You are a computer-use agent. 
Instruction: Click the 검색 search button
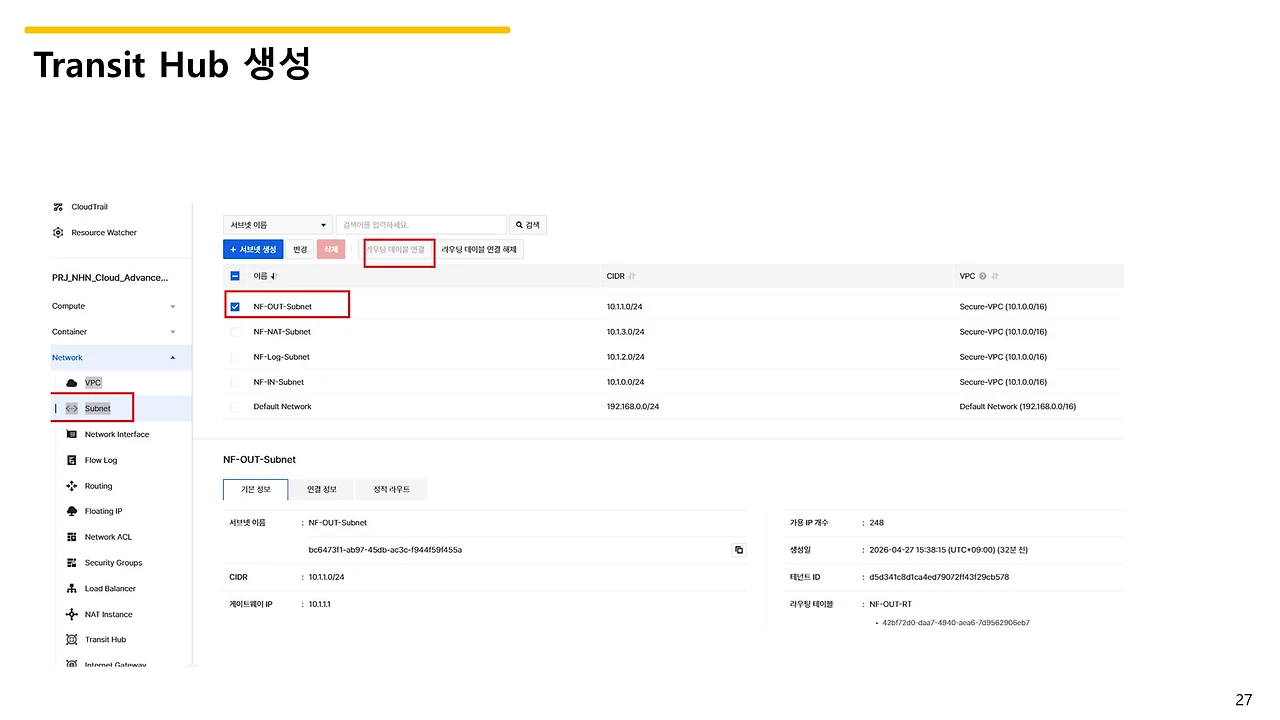coord(528,225)
